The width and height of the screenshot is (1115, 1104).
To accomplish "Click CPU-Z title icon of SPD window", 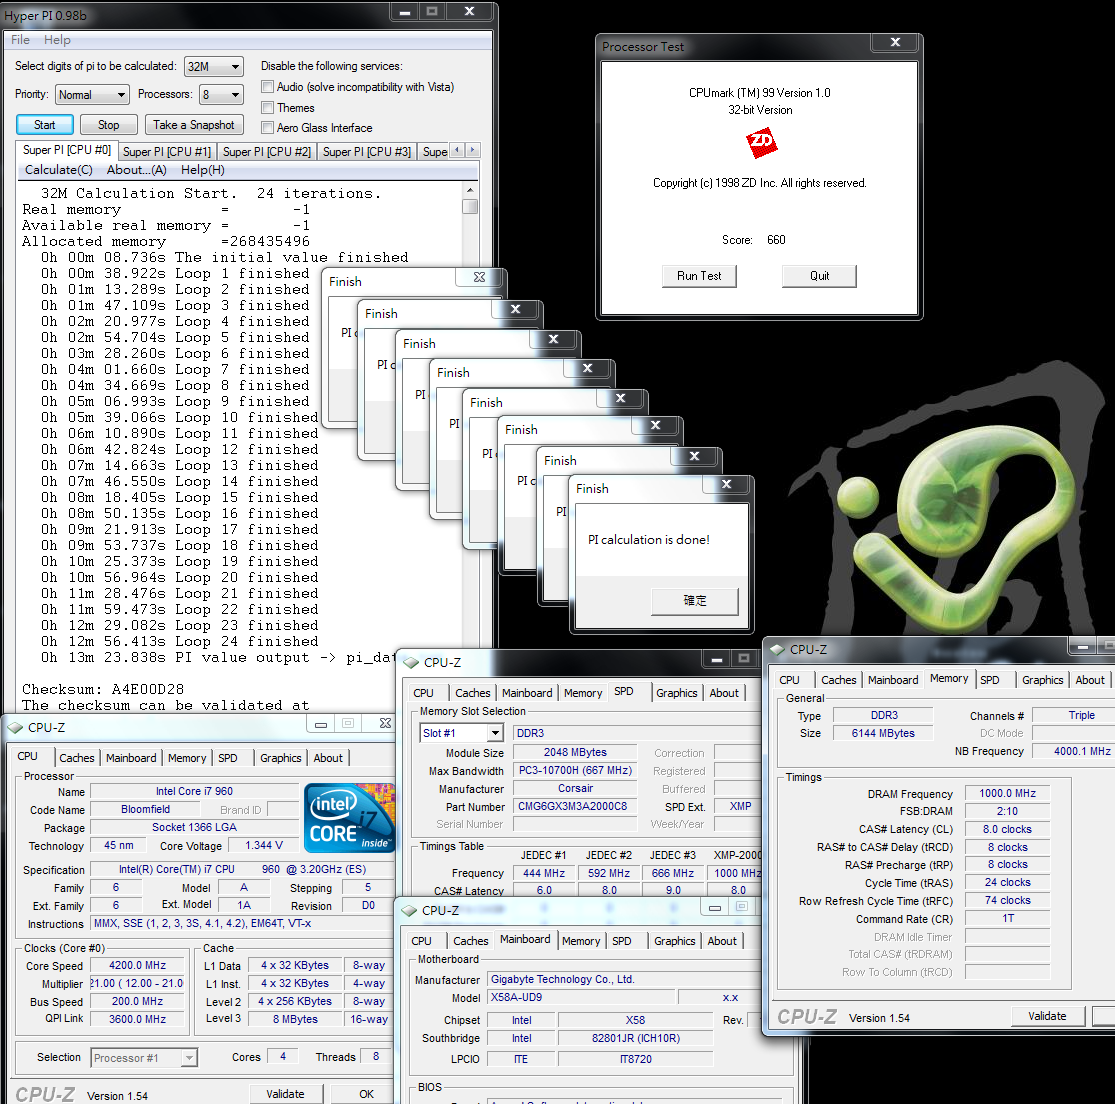I will pos(410,662).
